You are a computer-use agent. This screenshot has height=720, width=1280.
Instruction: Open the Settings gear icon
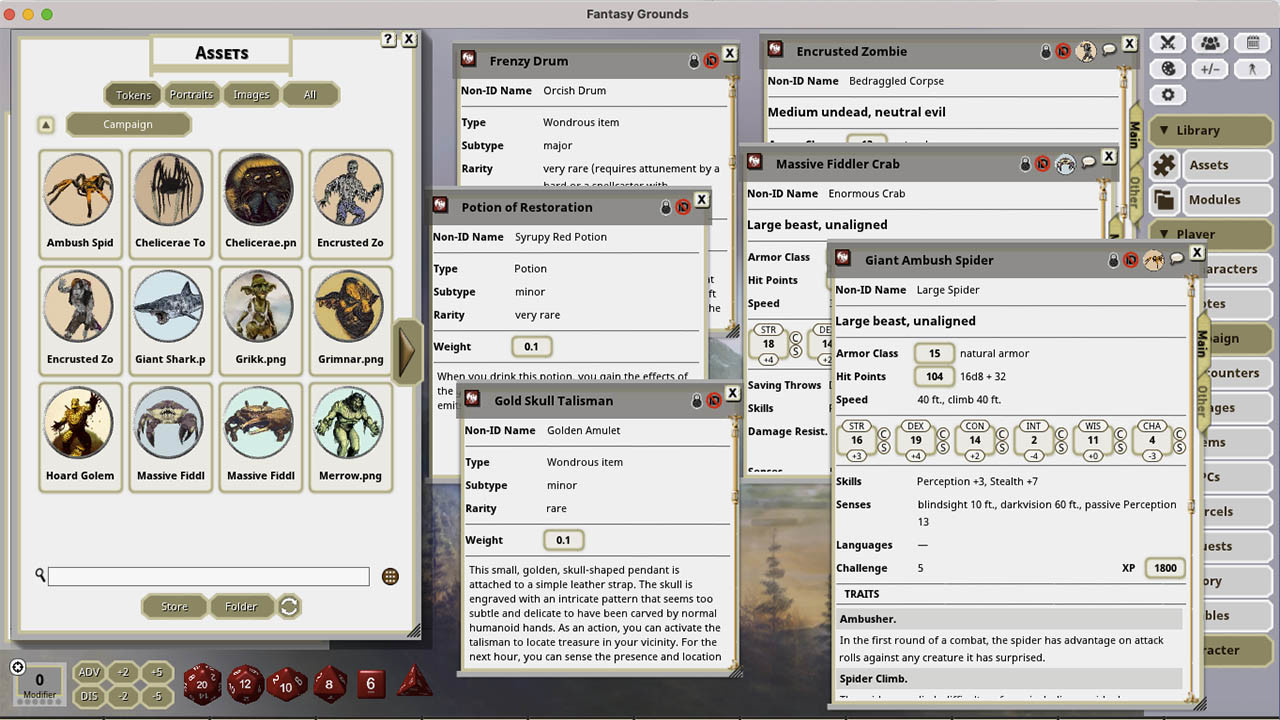(1167, 94)
